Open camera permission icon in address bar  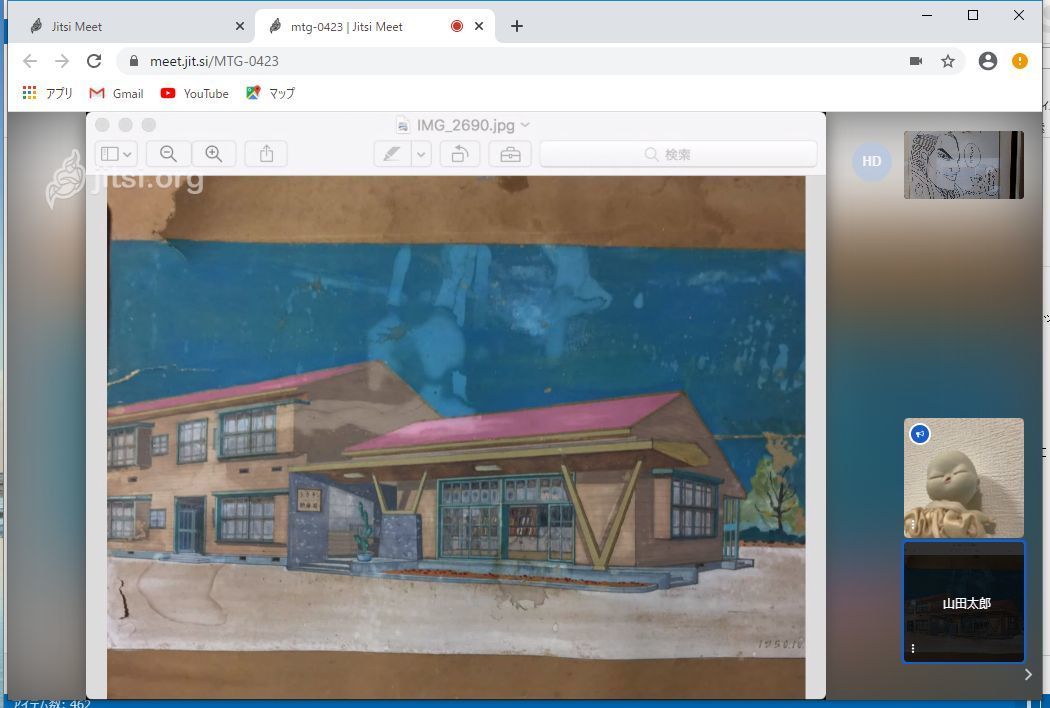(x=916, y=61)
